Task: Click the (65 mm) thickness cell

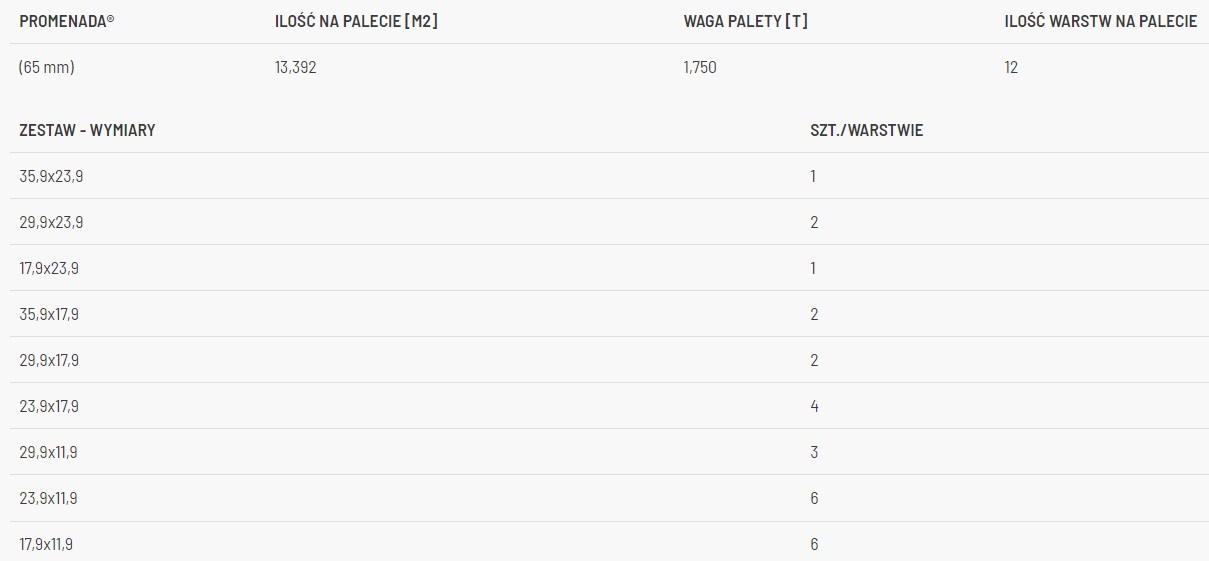Action: [x=47, y=68]
